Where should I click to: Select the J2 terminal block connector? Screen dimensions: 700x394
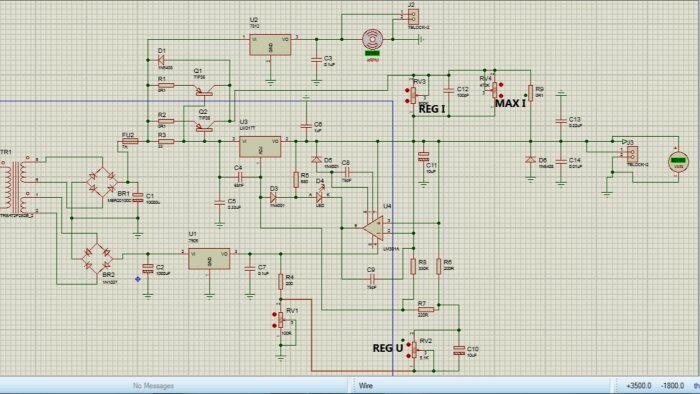[x=413, y=16]
